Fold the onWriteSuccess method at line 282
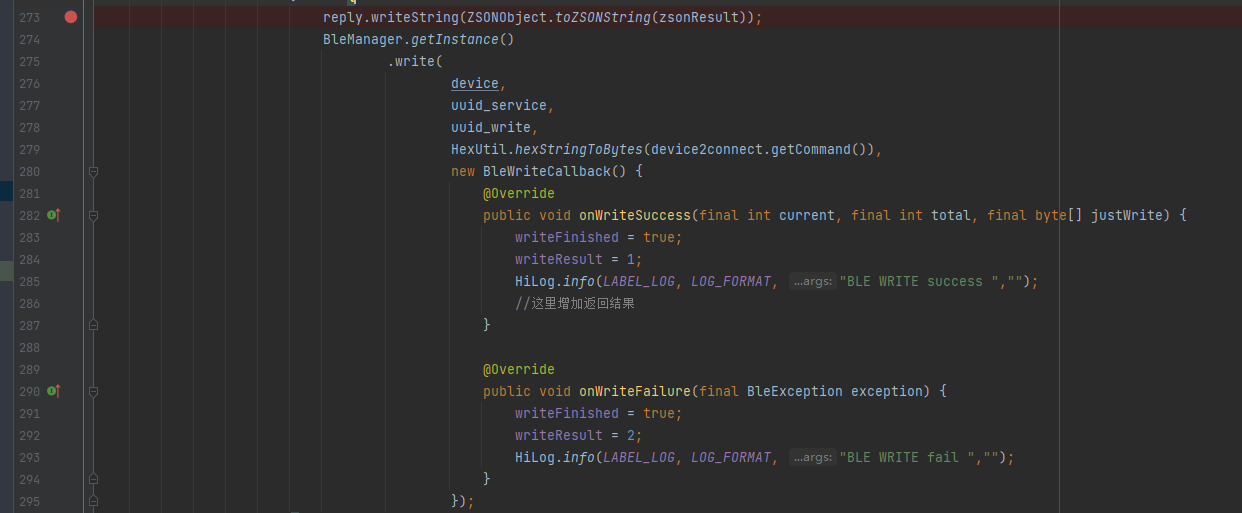This screenshot has height=513, width=1242. tap(93, 215)
